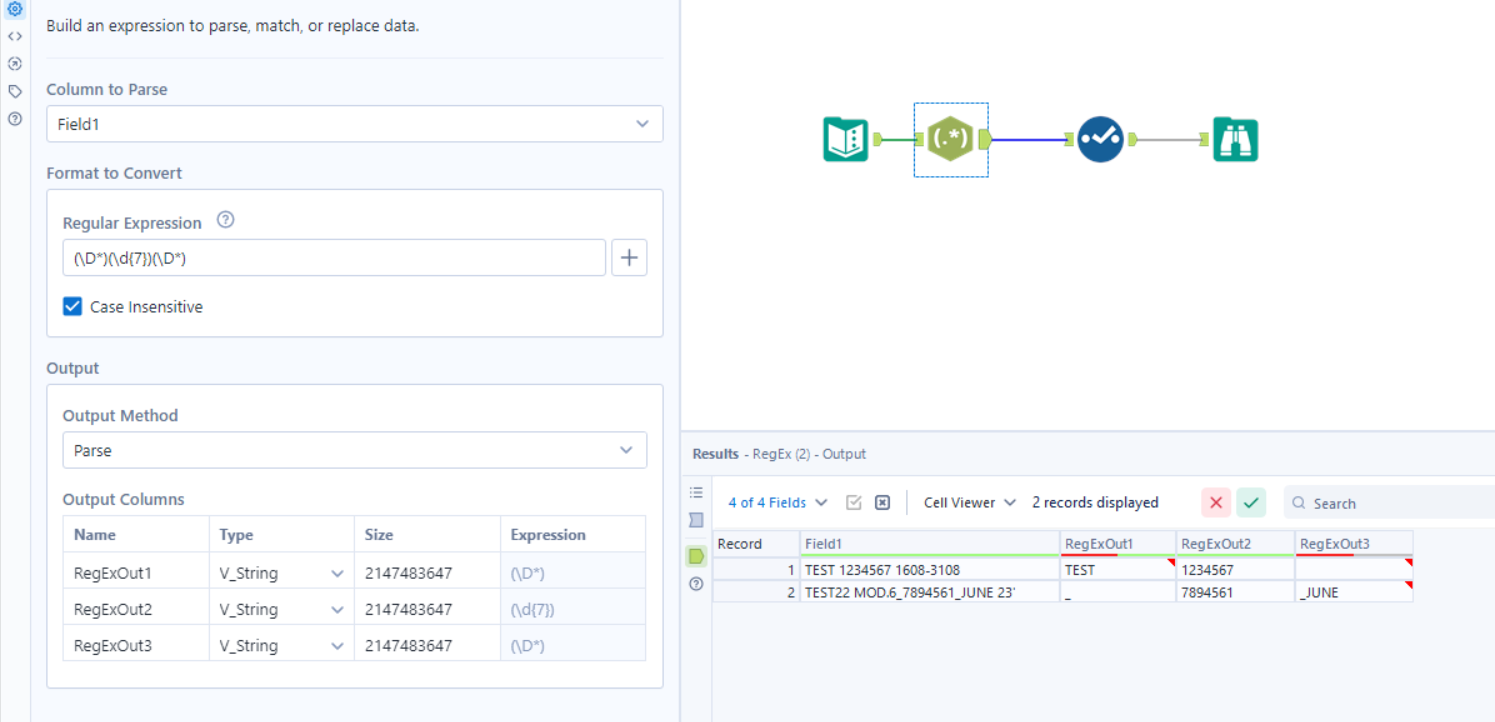This screenshot has width=1495, height=722.
Task: Click the deselect-all fields icon in Results toolbar
Action: (x=882, y=502)
